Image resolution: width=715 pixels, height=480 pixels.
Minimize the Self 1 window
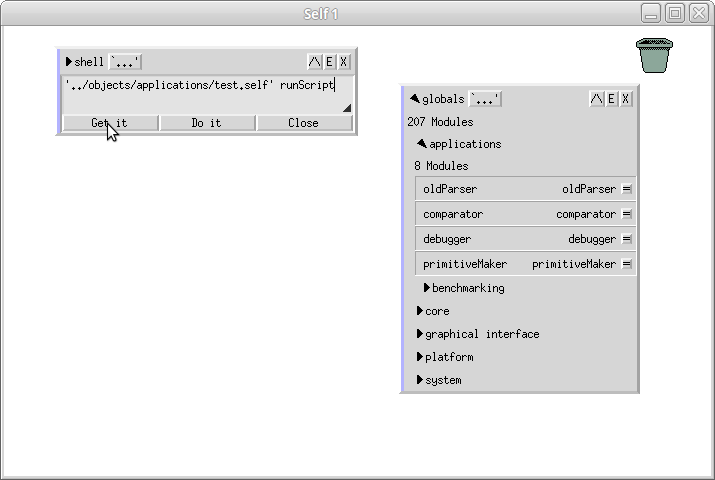click(651, 13)
